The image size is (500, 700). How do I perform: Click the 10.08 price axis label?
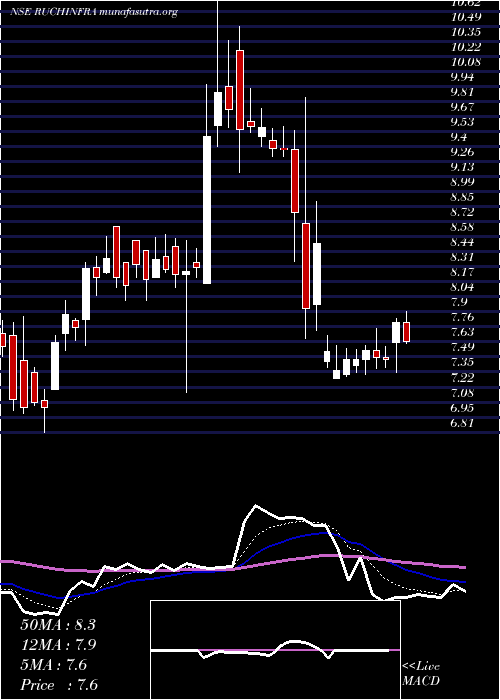[466, 62]
